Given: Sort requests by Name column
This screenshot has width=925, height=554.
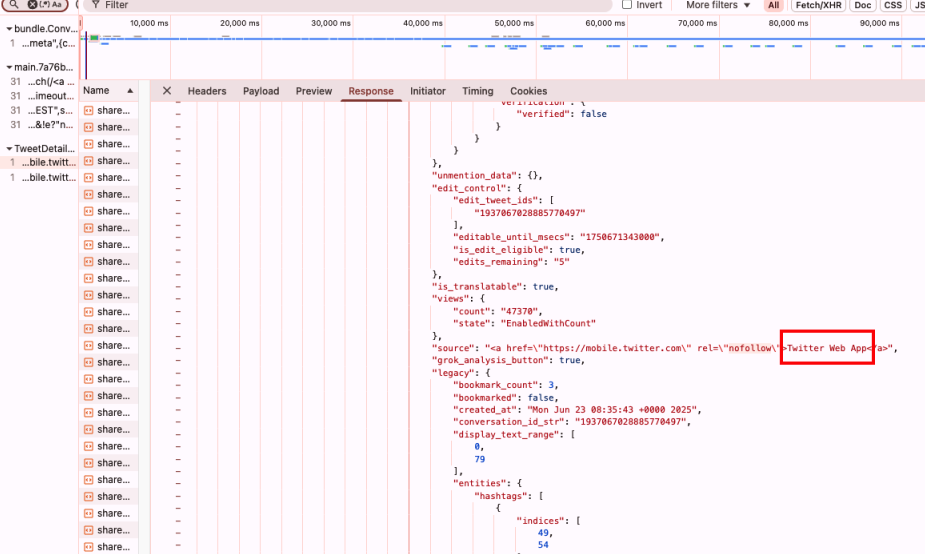Looking at the screenshot, I should click(x=96, y=91).
